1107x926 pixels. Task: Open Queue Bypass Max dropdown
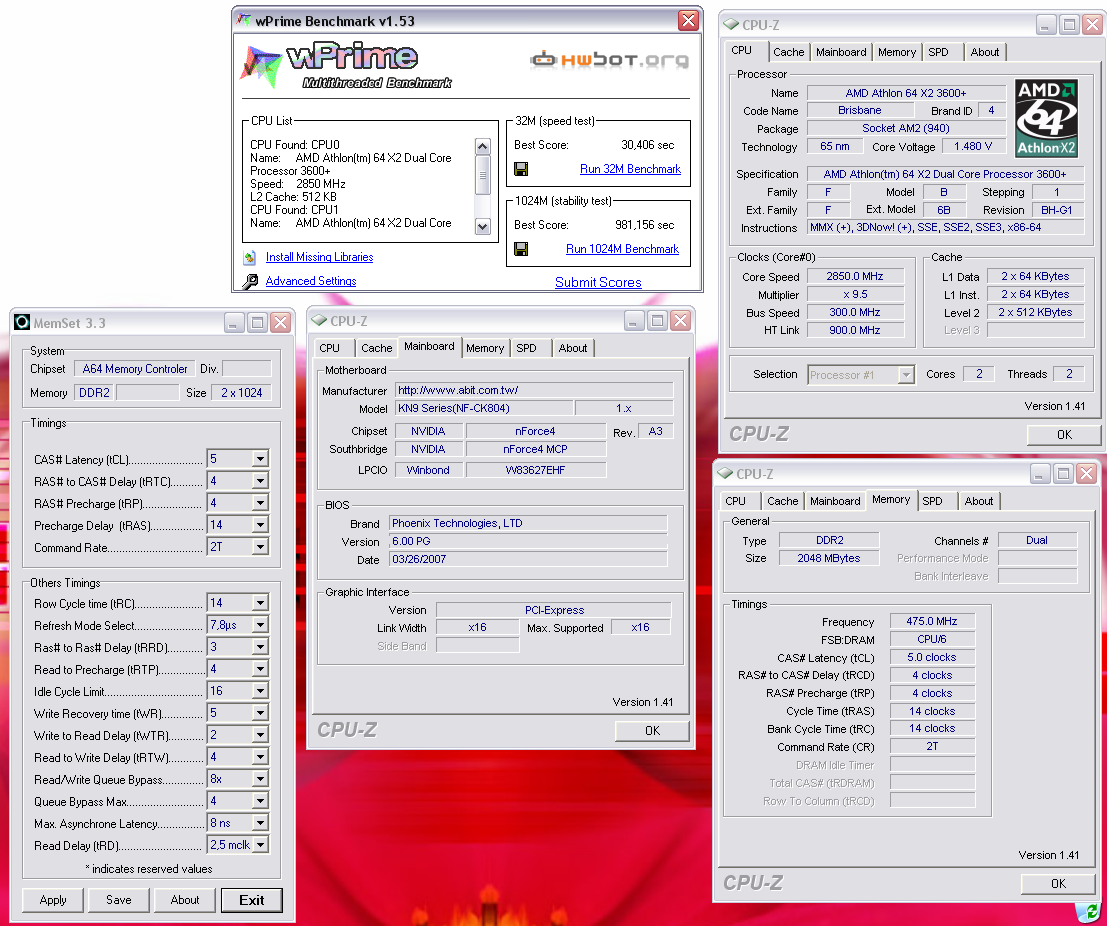coord(261,800)
